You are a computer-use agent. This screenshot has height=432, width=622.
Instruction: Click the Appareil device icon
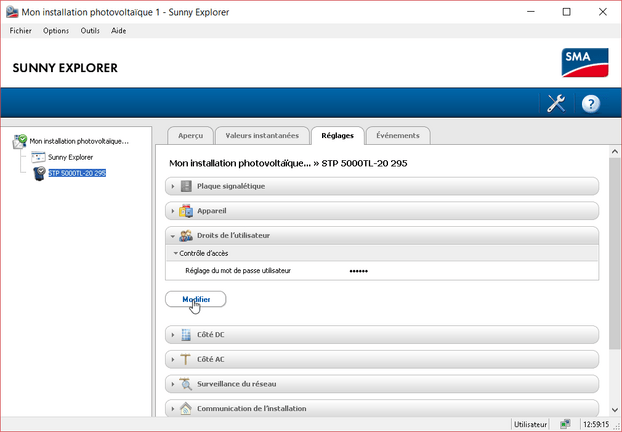click(x=186, y=211)
